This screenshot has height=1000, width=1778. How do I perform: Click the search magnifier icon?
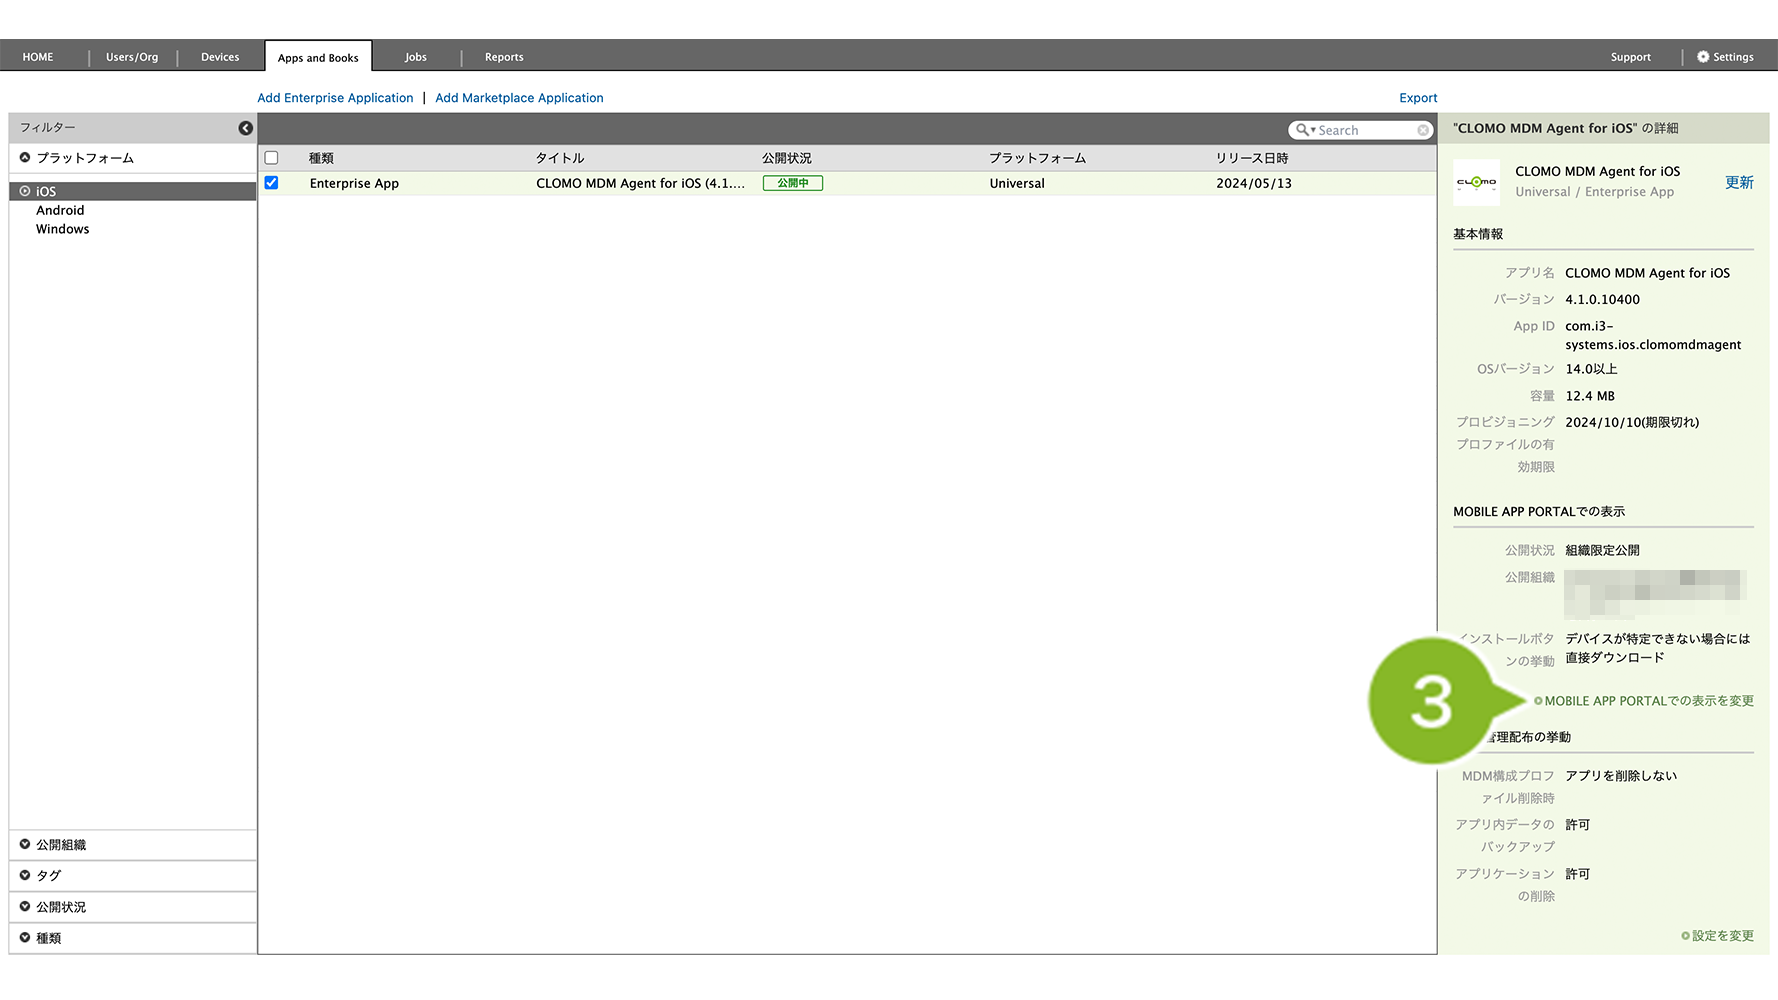pos(1302,130)
